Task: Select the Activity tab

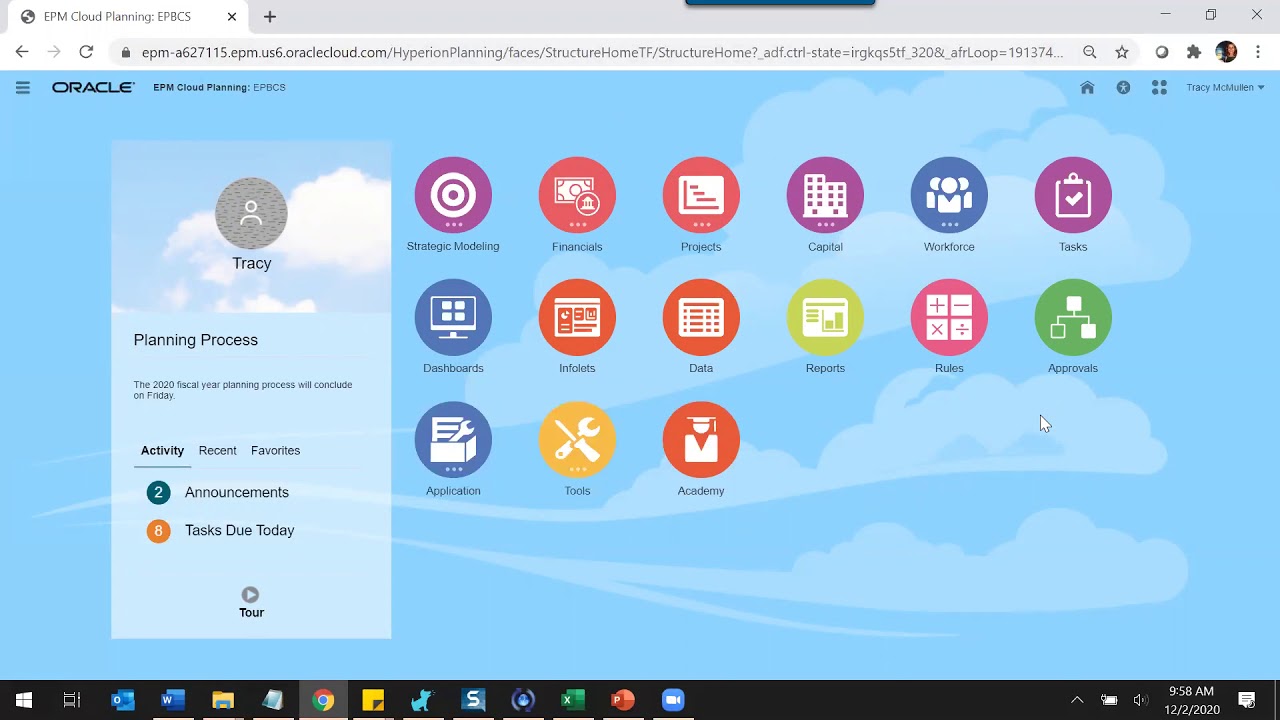Action: (162, 451)
